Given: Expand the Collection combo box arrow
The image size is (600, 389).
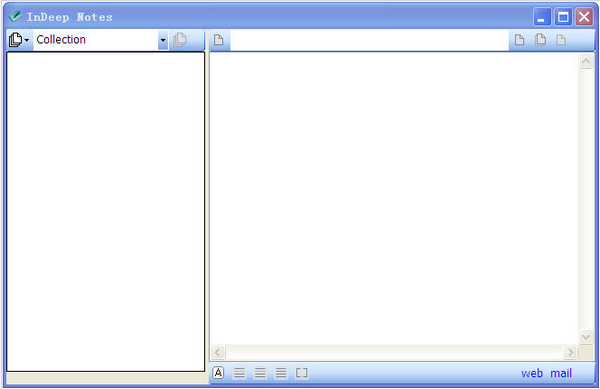Looking at the screenshot, I should [x=163, y=40].
